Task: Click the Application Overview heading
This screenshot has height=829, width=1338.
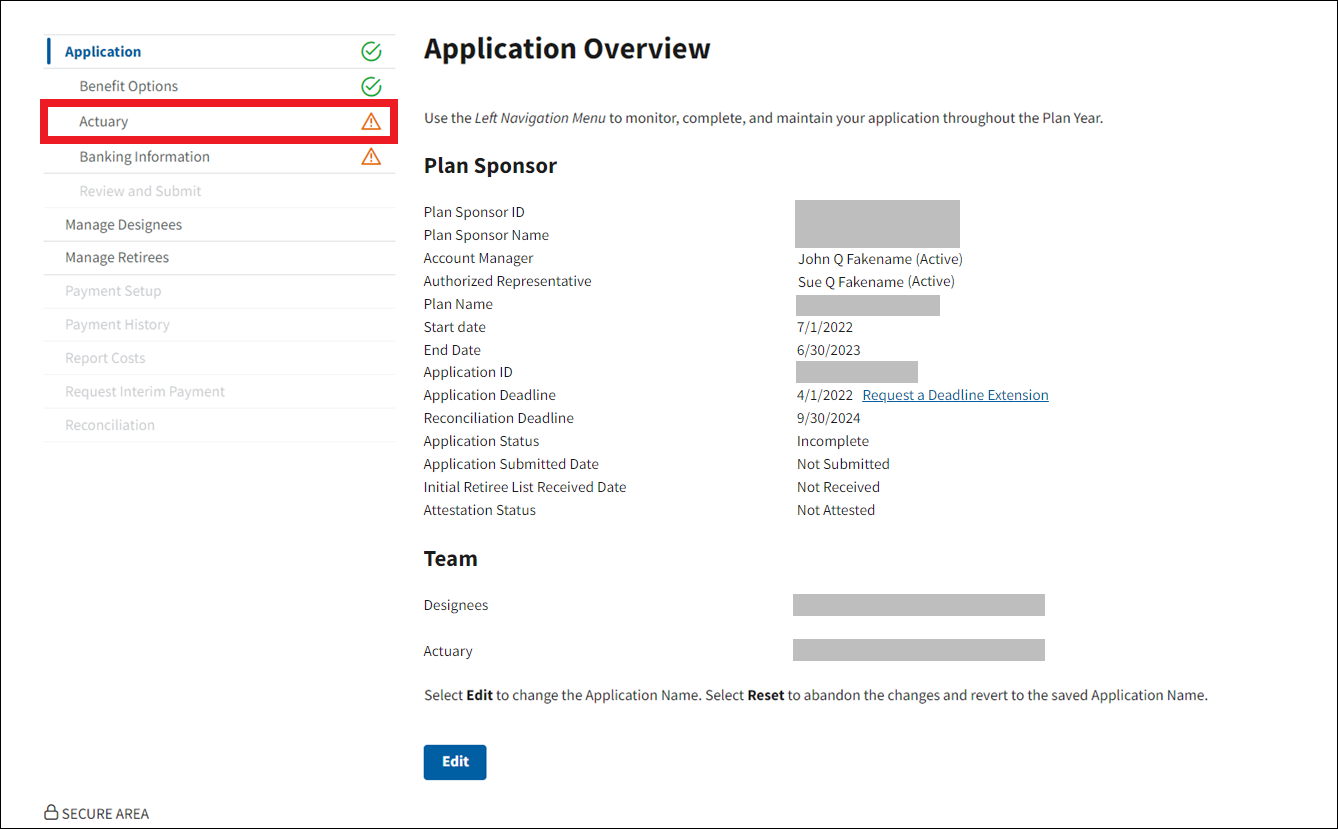Action: click(x=567, y=49)
